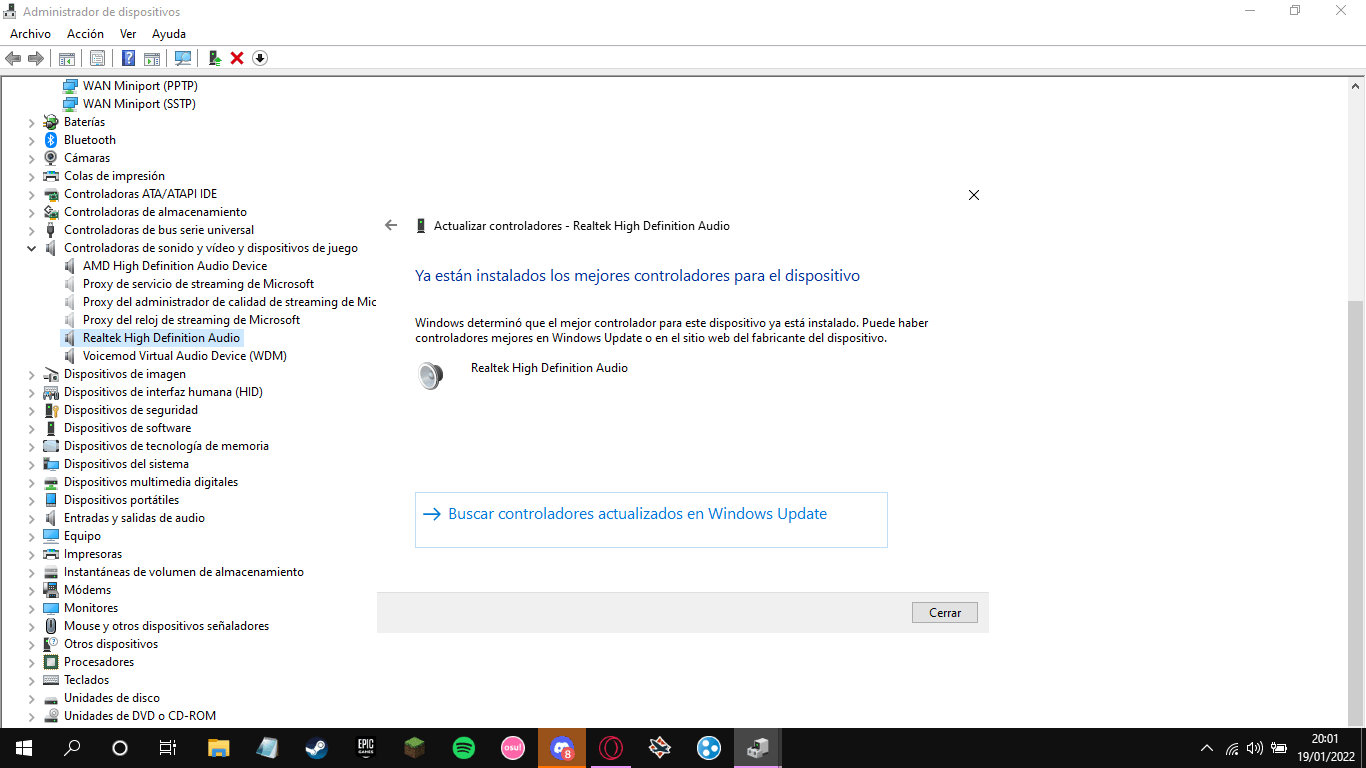The height and width of the screenshot is (768, 1366).
Task: Open the Properties toolbar icon
Action: coord(97,58)
